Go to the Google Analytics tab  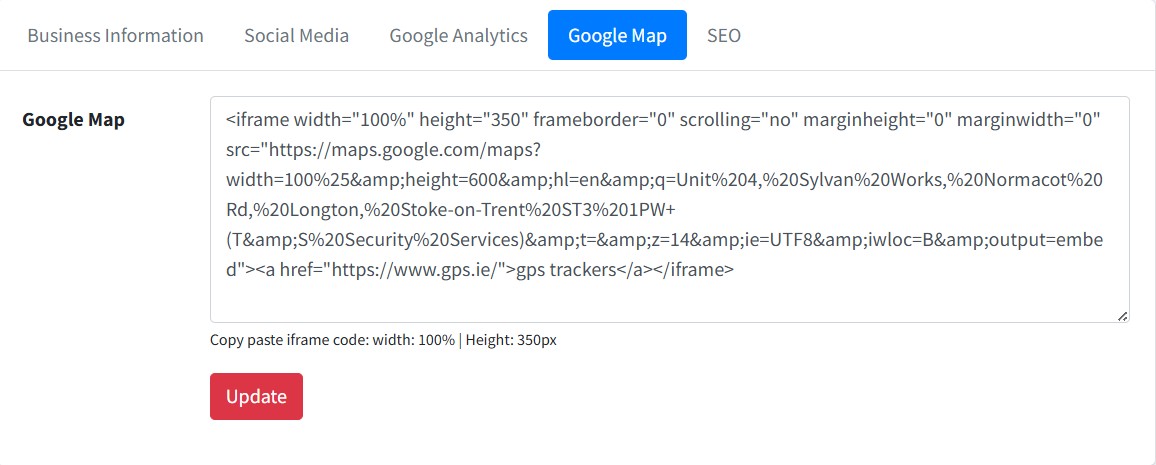458,35
